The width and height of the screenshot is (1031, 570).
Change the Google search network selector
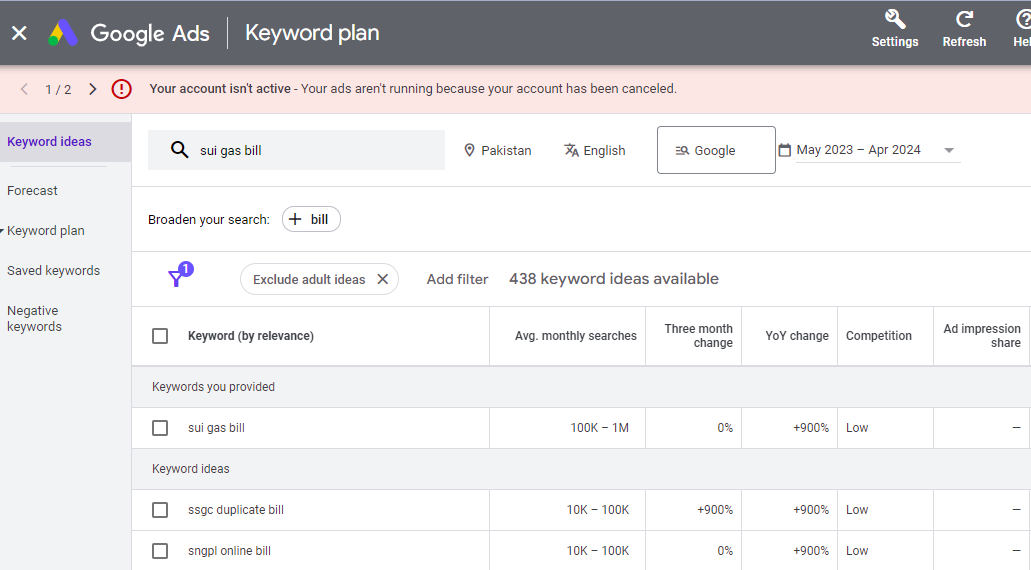pos(715,150)
